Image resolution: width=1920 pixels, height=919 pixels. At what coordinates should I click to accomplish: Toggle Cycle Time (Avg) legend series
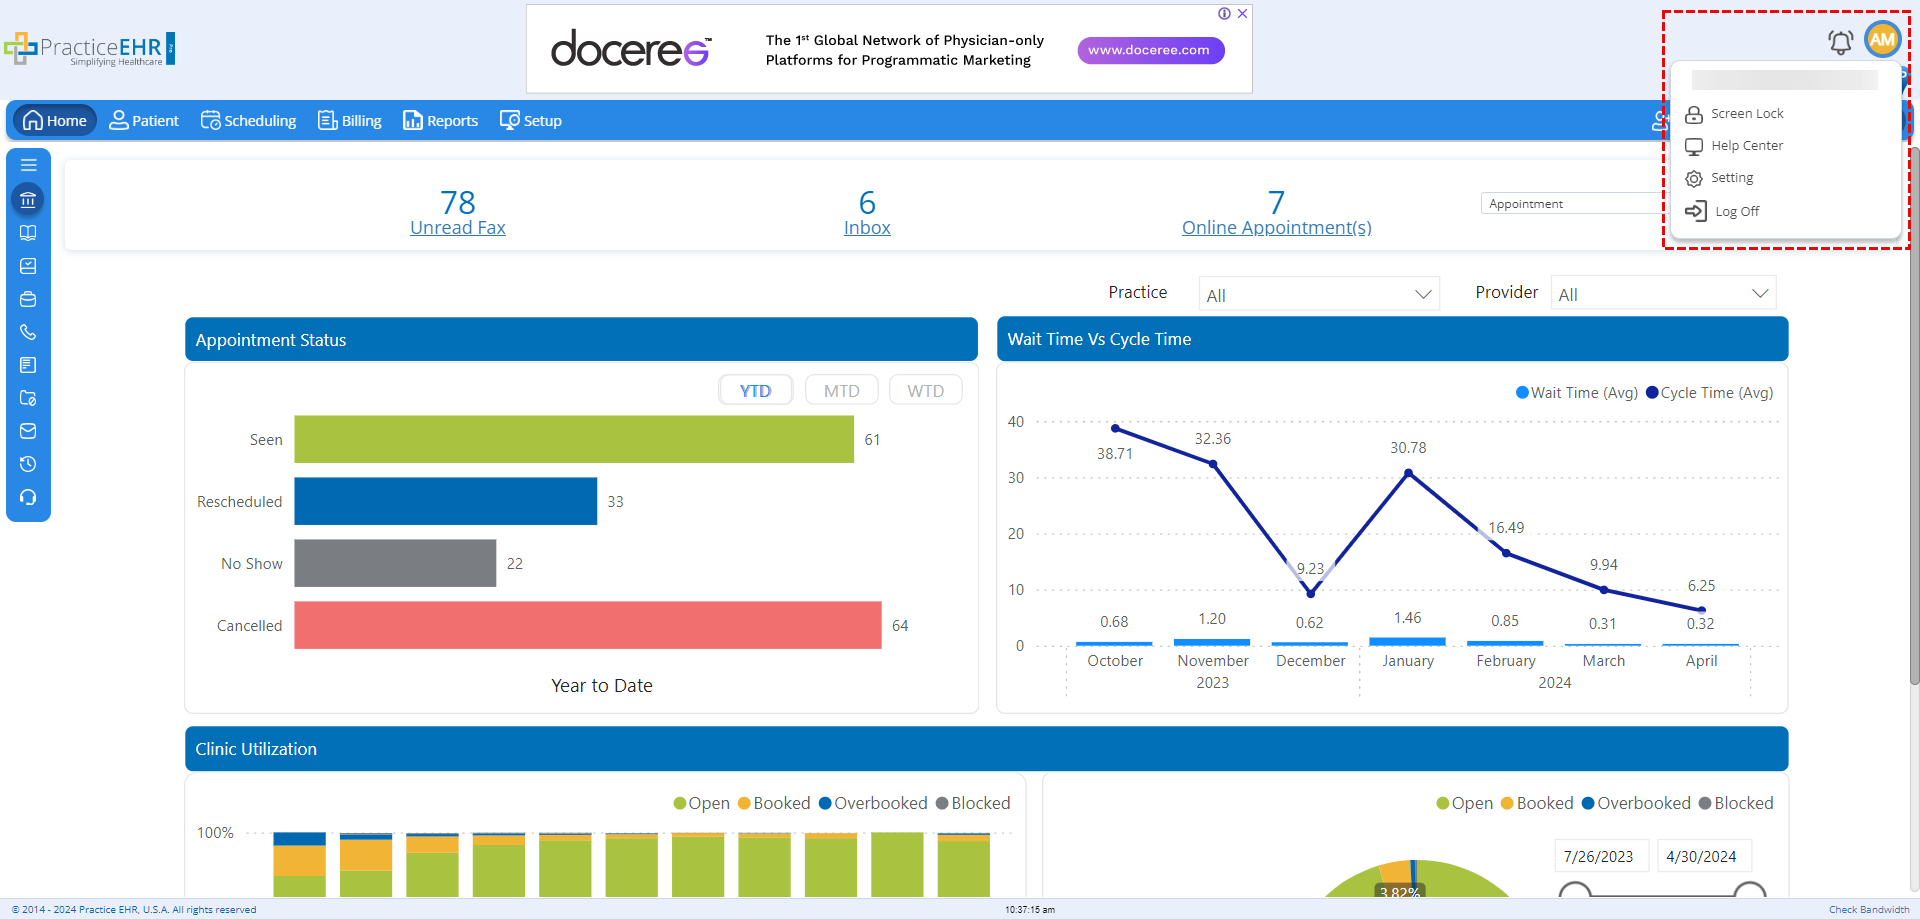click(1710, 393)
